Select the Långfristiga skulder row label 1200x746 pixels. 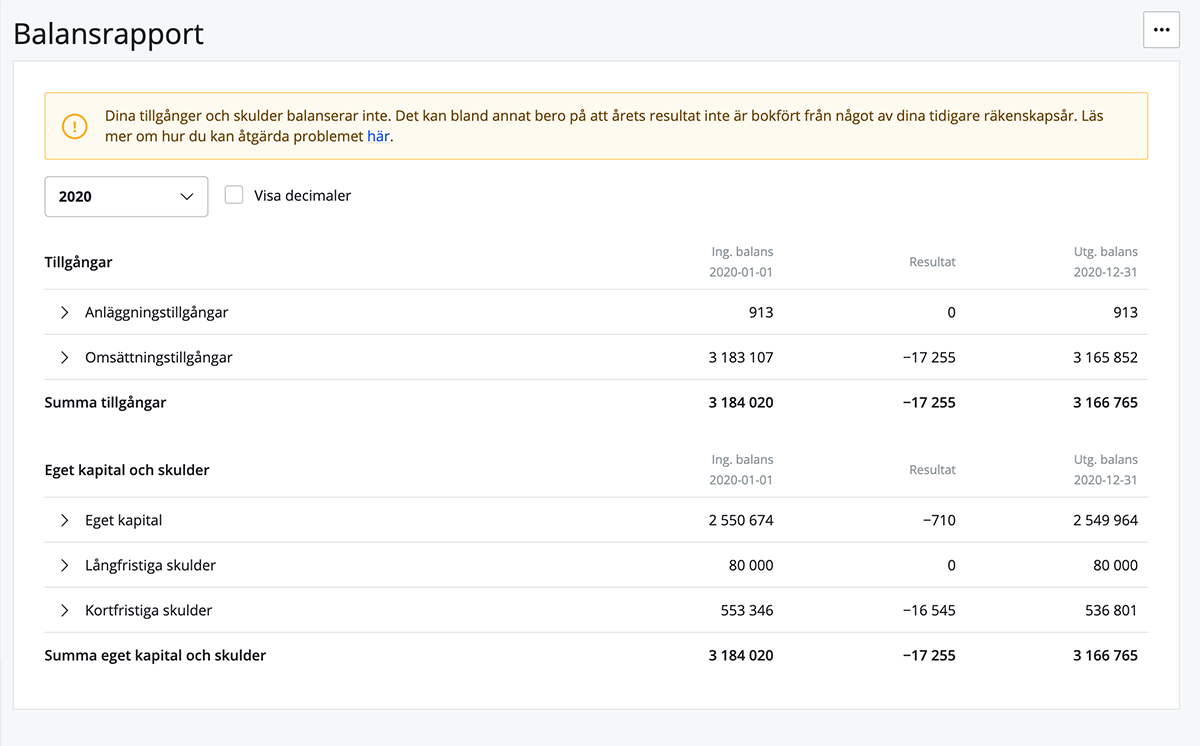[150, 565]
